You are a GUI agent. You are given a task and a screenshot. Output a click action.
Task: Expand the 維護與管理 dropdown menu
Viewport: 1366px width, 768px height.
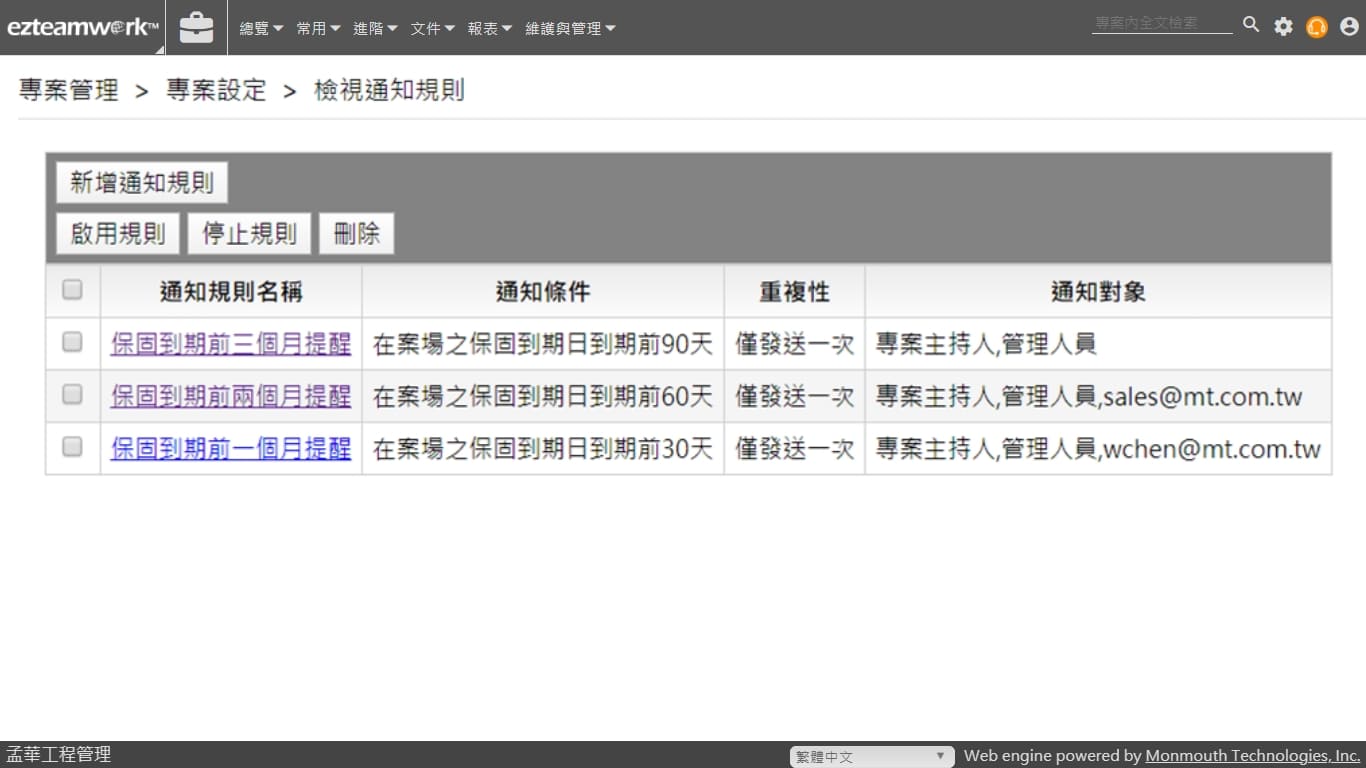coord(570,29)
